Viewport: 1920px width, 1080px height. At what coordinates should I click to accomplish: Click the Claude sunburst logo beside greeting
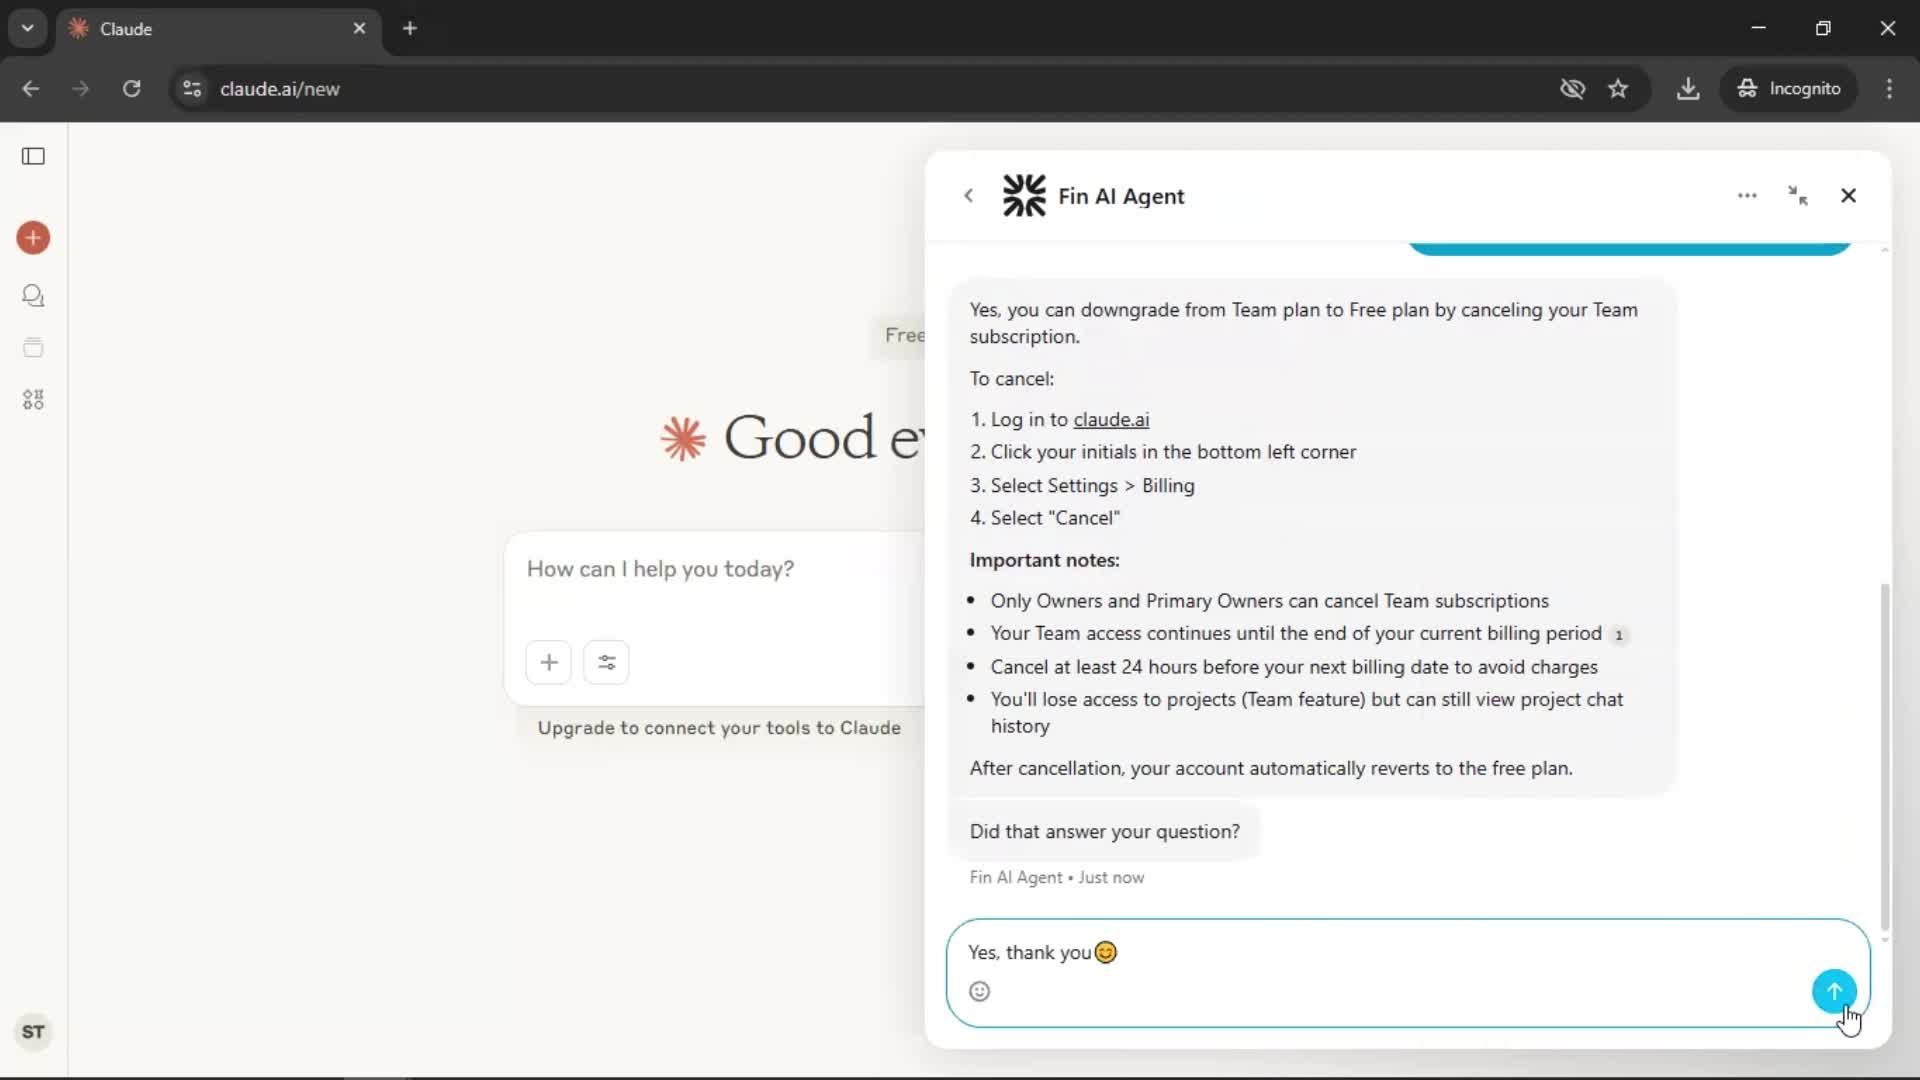[683, 439]
